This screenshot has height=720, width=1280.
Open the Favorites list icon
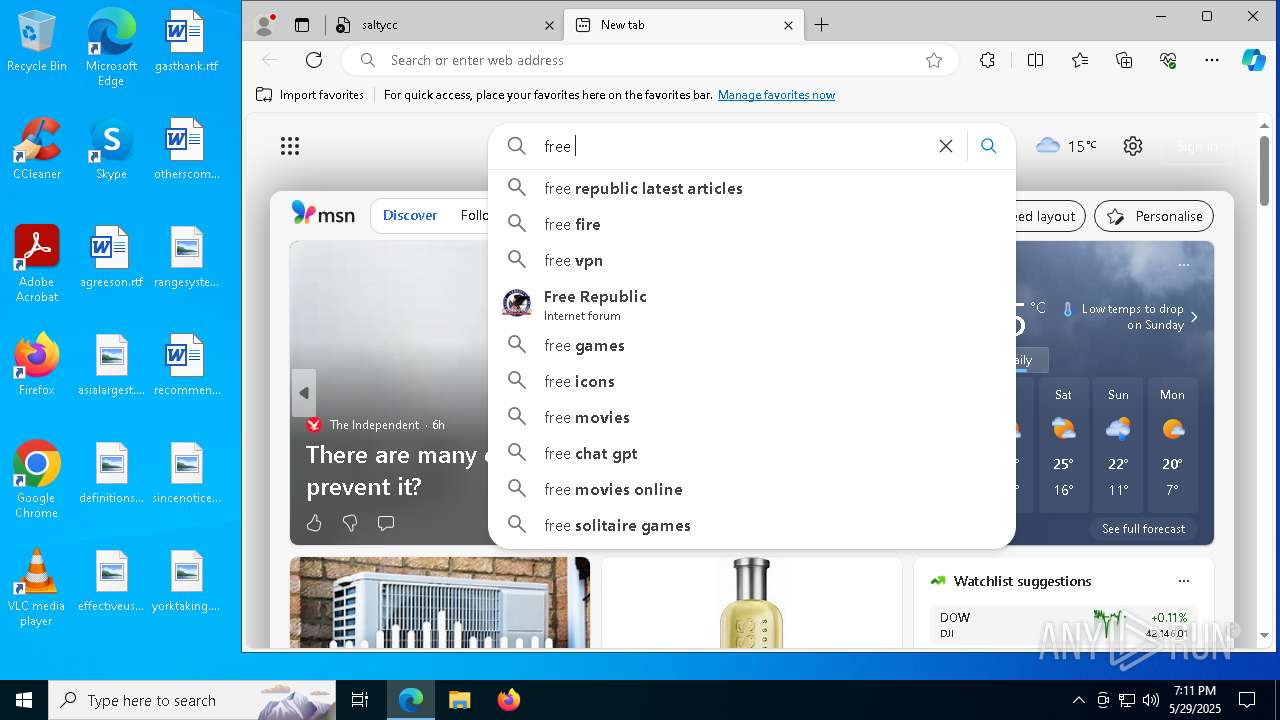click(x=1080, y=60)
